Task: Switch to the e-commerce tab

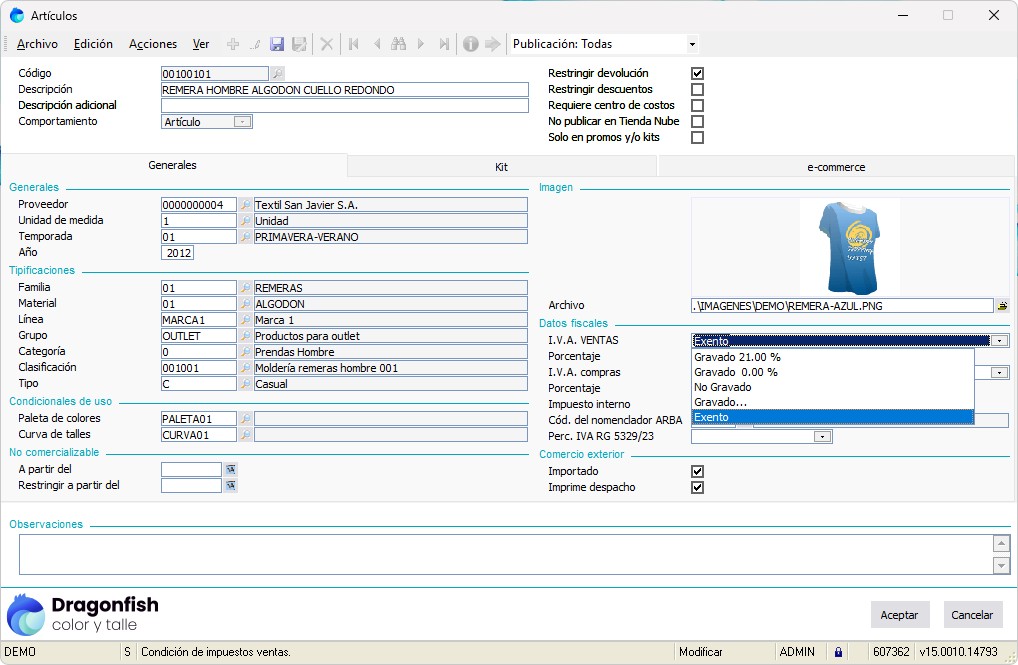Action: click(x=835, y=167)
